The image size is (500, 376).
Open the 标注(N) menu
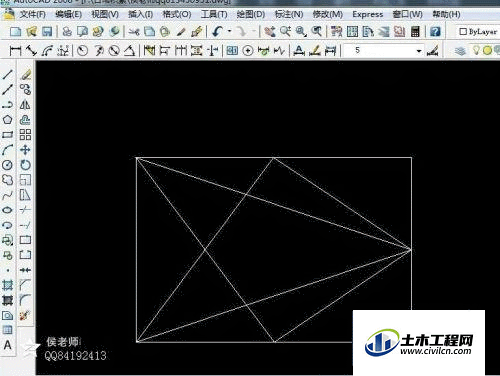click(289, 14)
